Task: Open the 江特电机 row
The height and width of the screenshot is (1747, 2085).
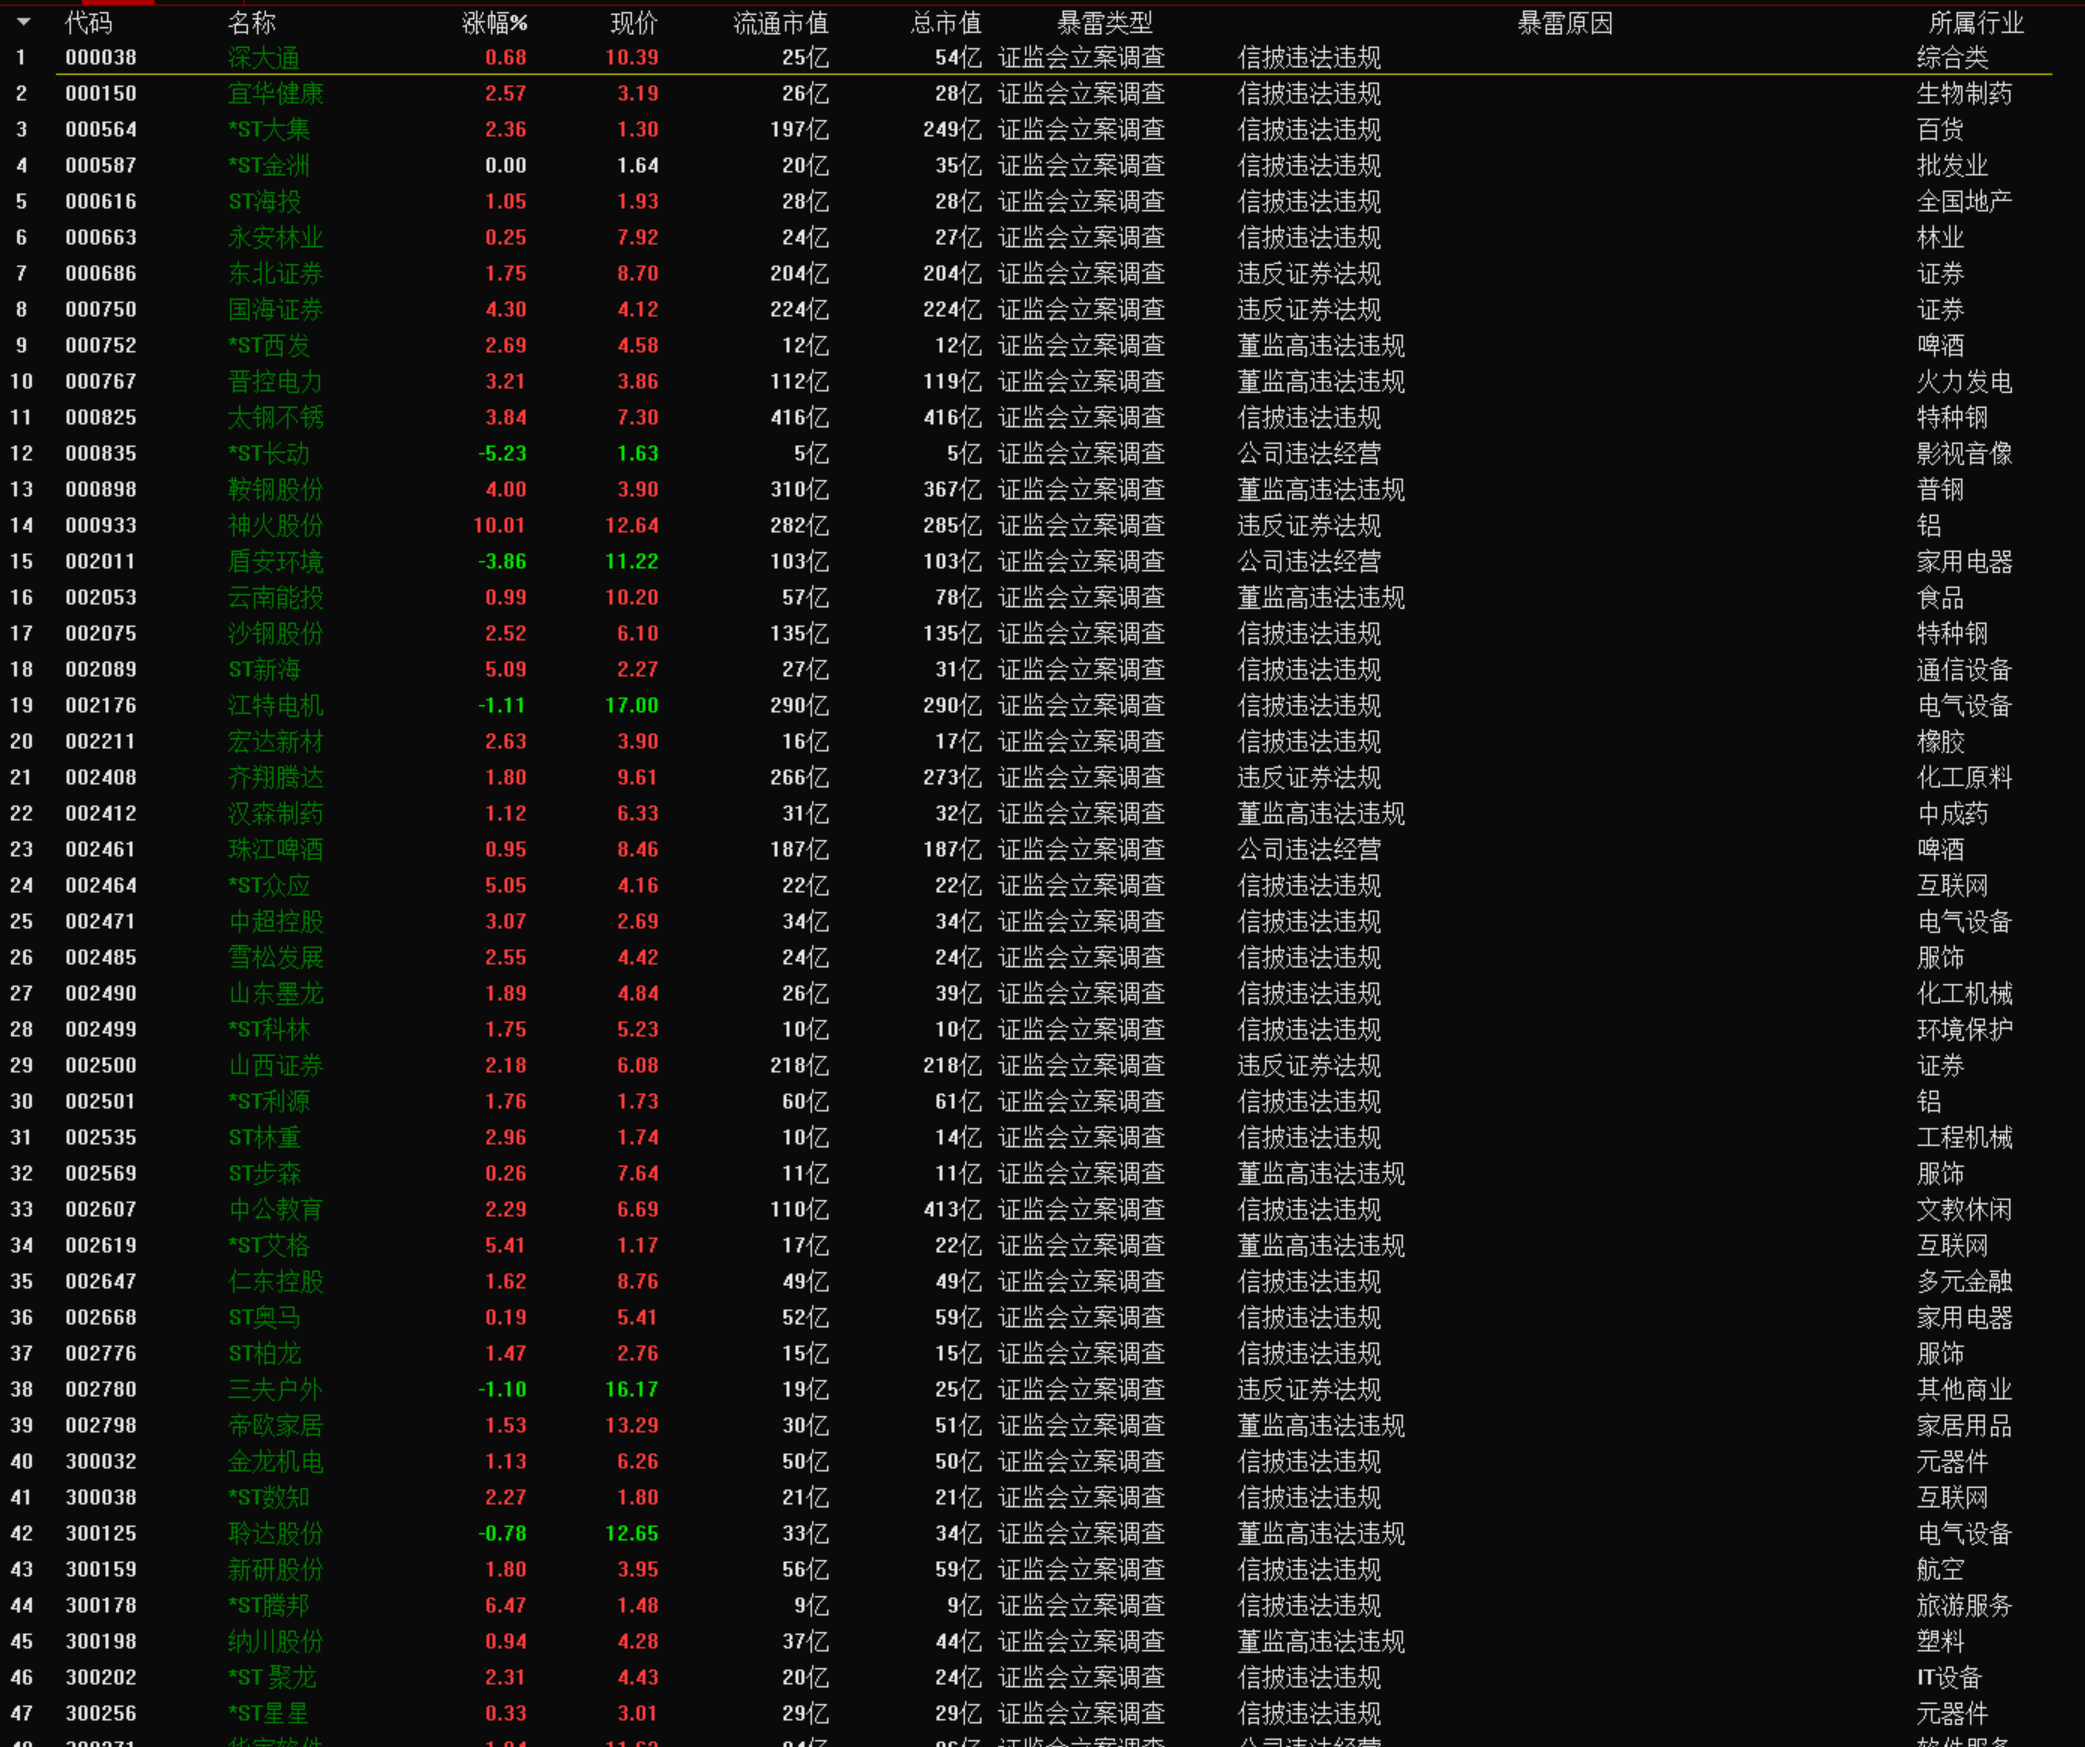Action: pyautogui.click(x=276, y=706)
